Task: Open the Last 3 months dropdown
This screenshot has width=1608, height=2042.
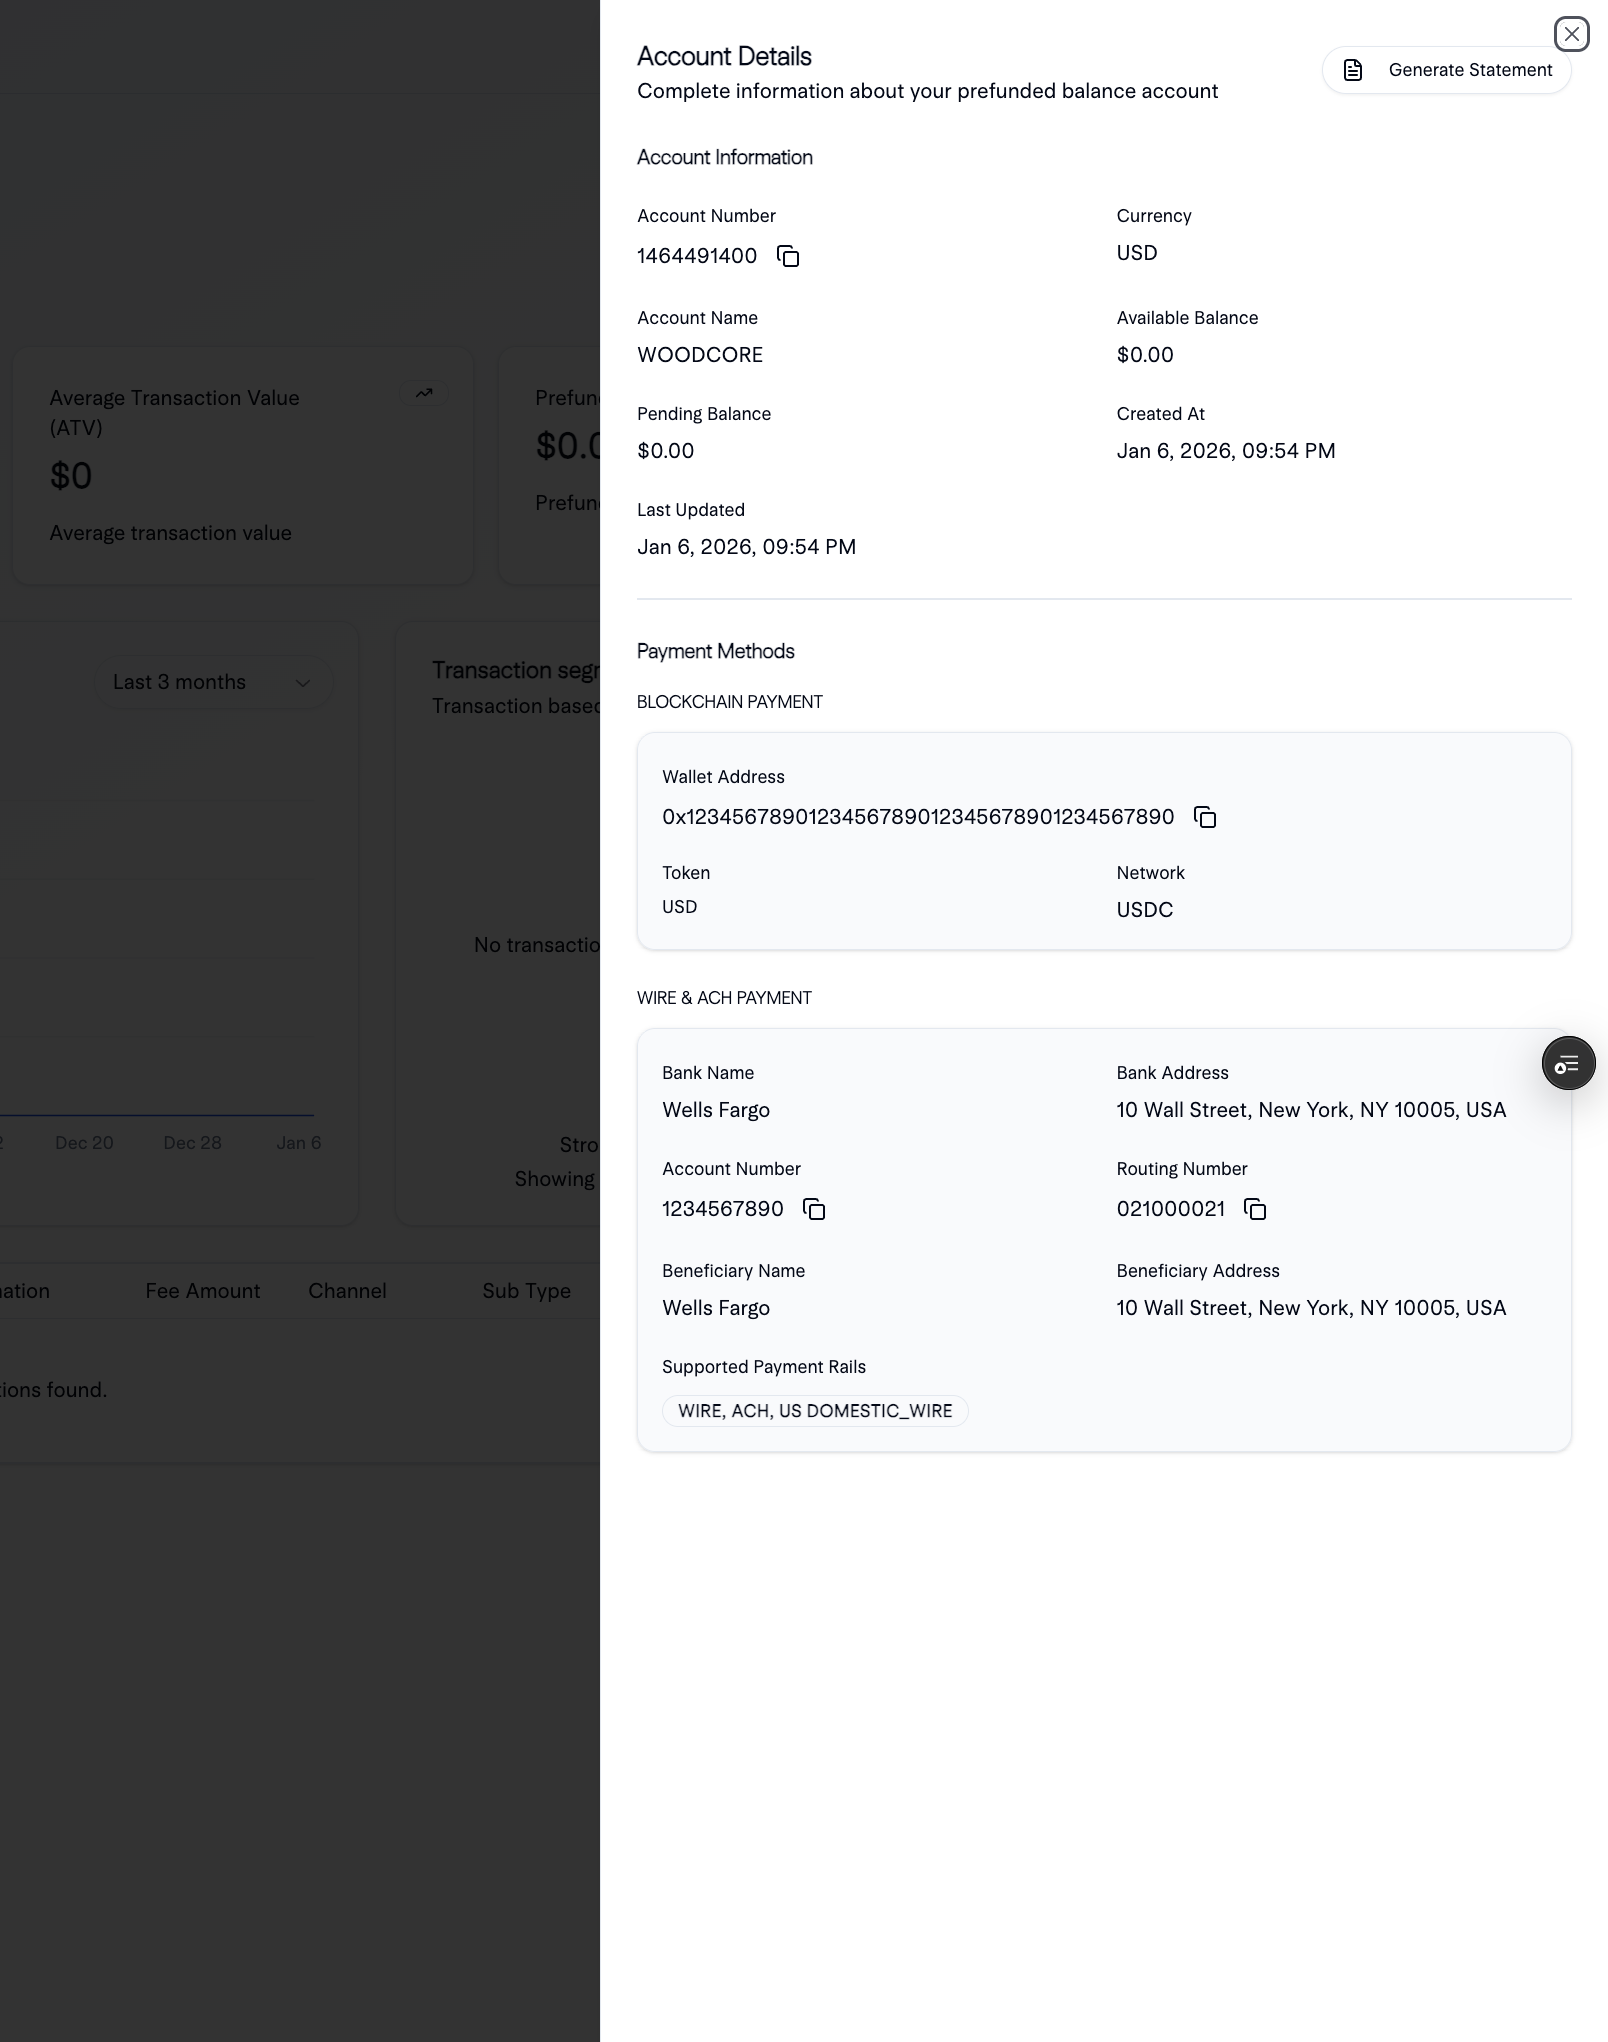Action: [213, 682]
